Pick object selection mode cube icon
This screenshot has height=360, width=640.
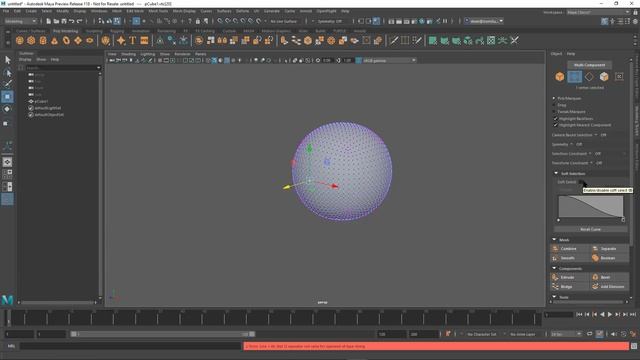point(560,76)
